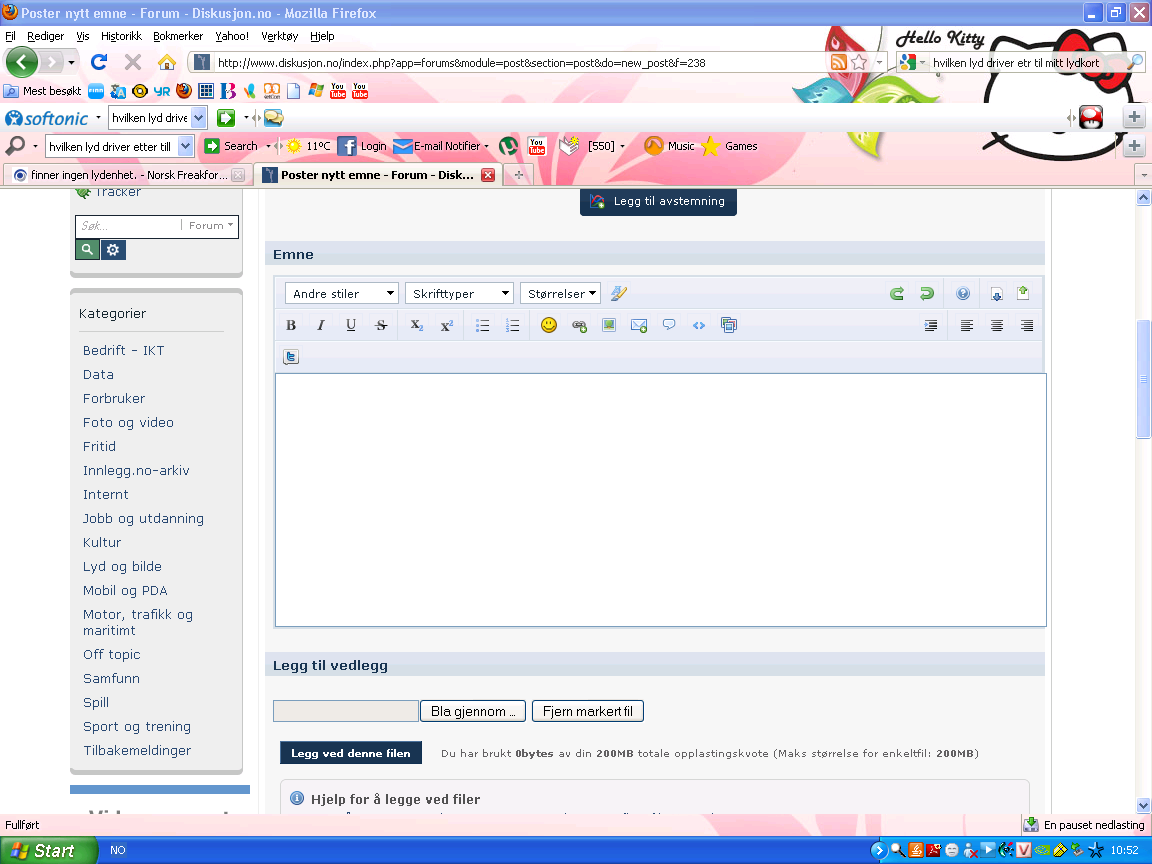Viewport: 1152px width, 864px height.
Task: Toggle underline text formatting
Action: (x=351, y=325)
